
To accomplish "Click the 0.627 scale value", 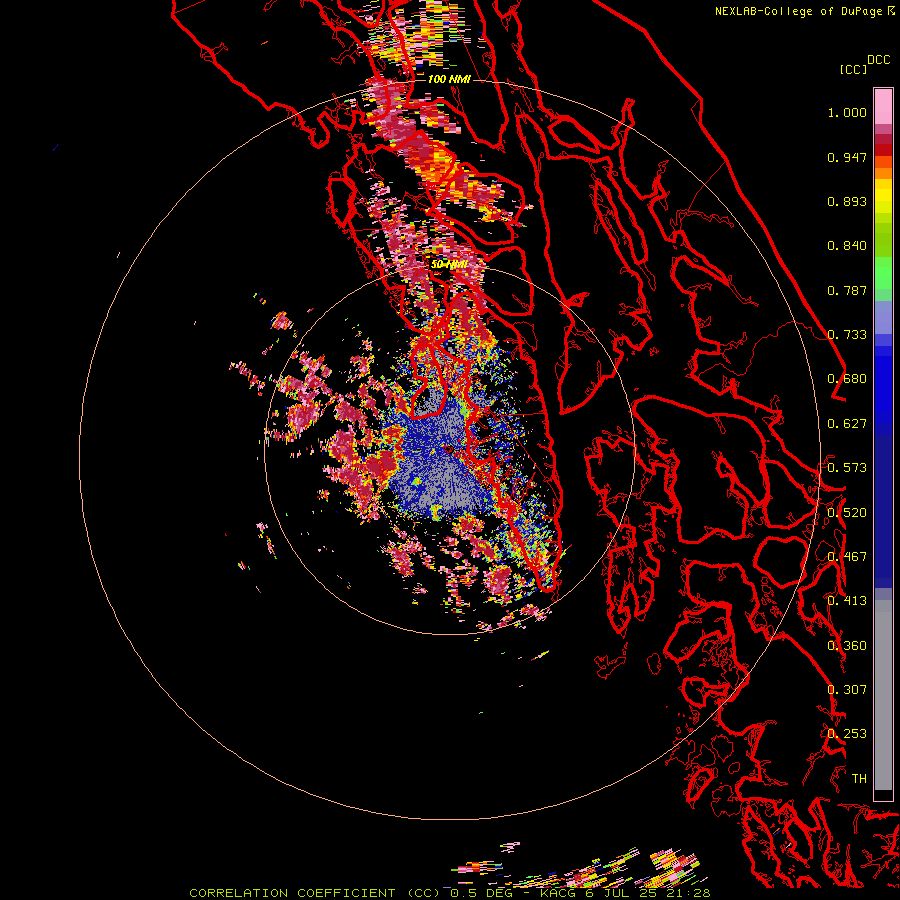I will [x=847, y=424].
